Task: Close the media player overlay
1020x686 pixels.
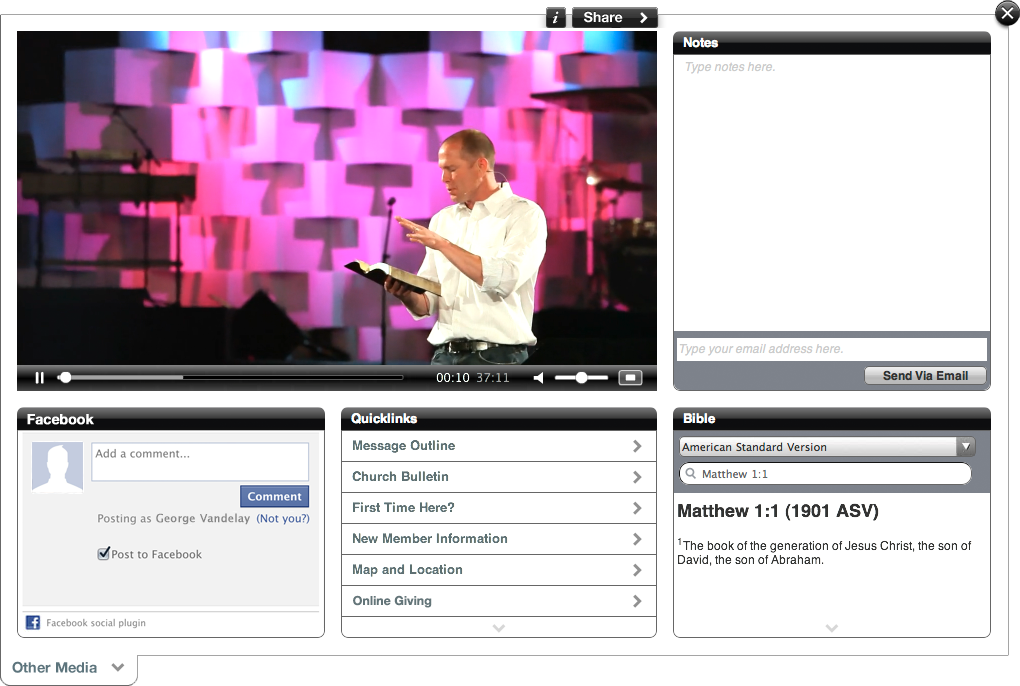Action: tap(1007, 13)
